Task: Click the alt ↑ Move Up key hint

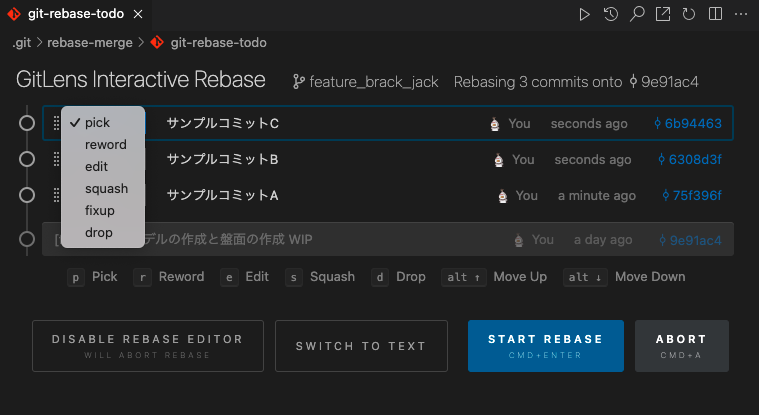Action: tap(464, 277)
